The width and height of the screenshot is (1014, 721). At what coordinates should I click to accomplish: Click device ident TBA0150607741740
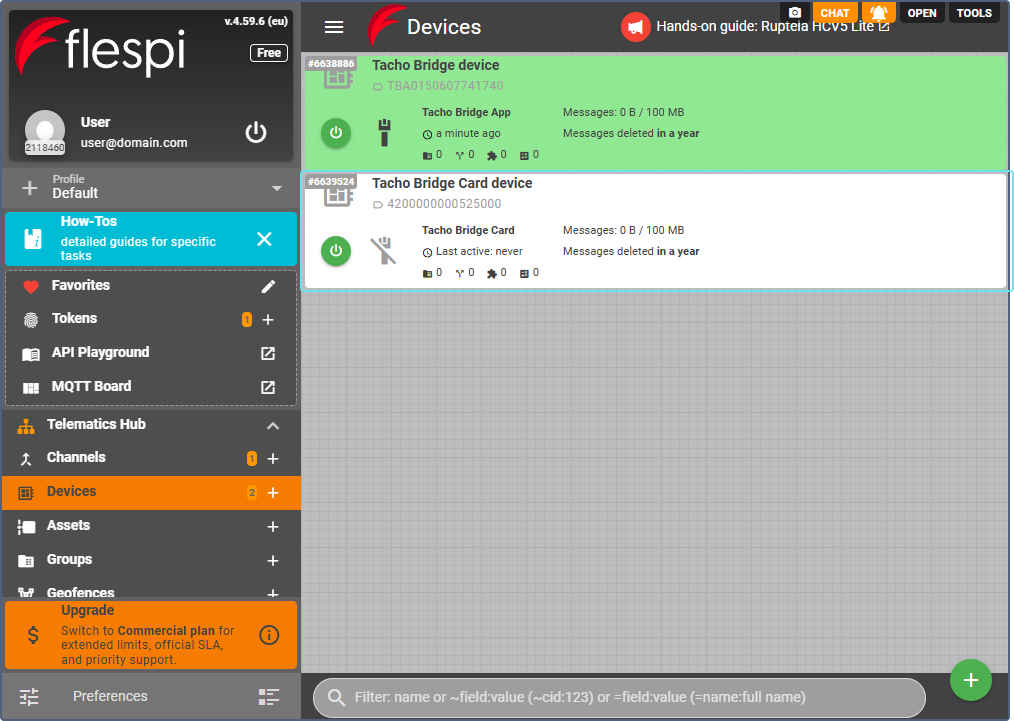pyautogui.click(x=445, y=86)
